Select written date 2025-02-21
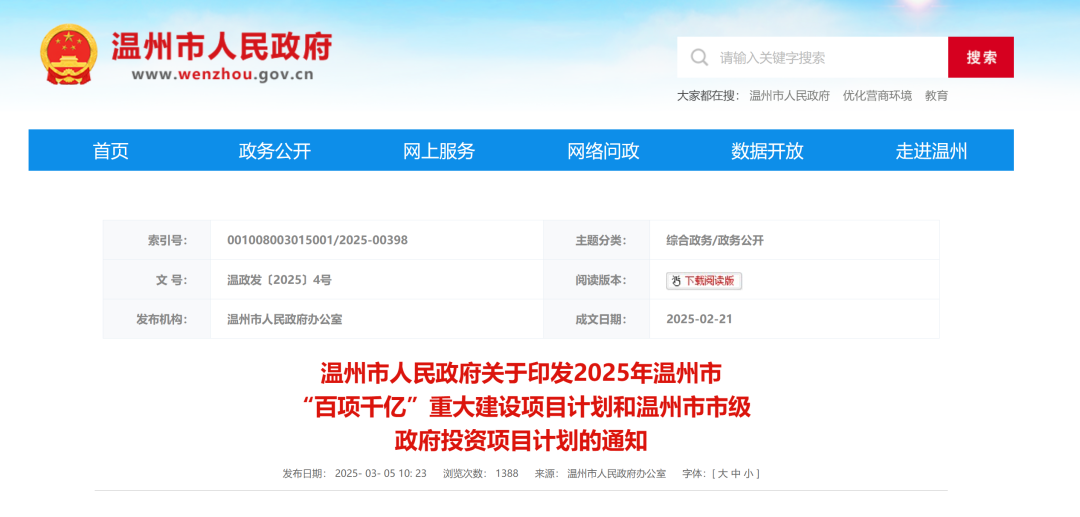The image size is (1080, 517). pos(699,319)
